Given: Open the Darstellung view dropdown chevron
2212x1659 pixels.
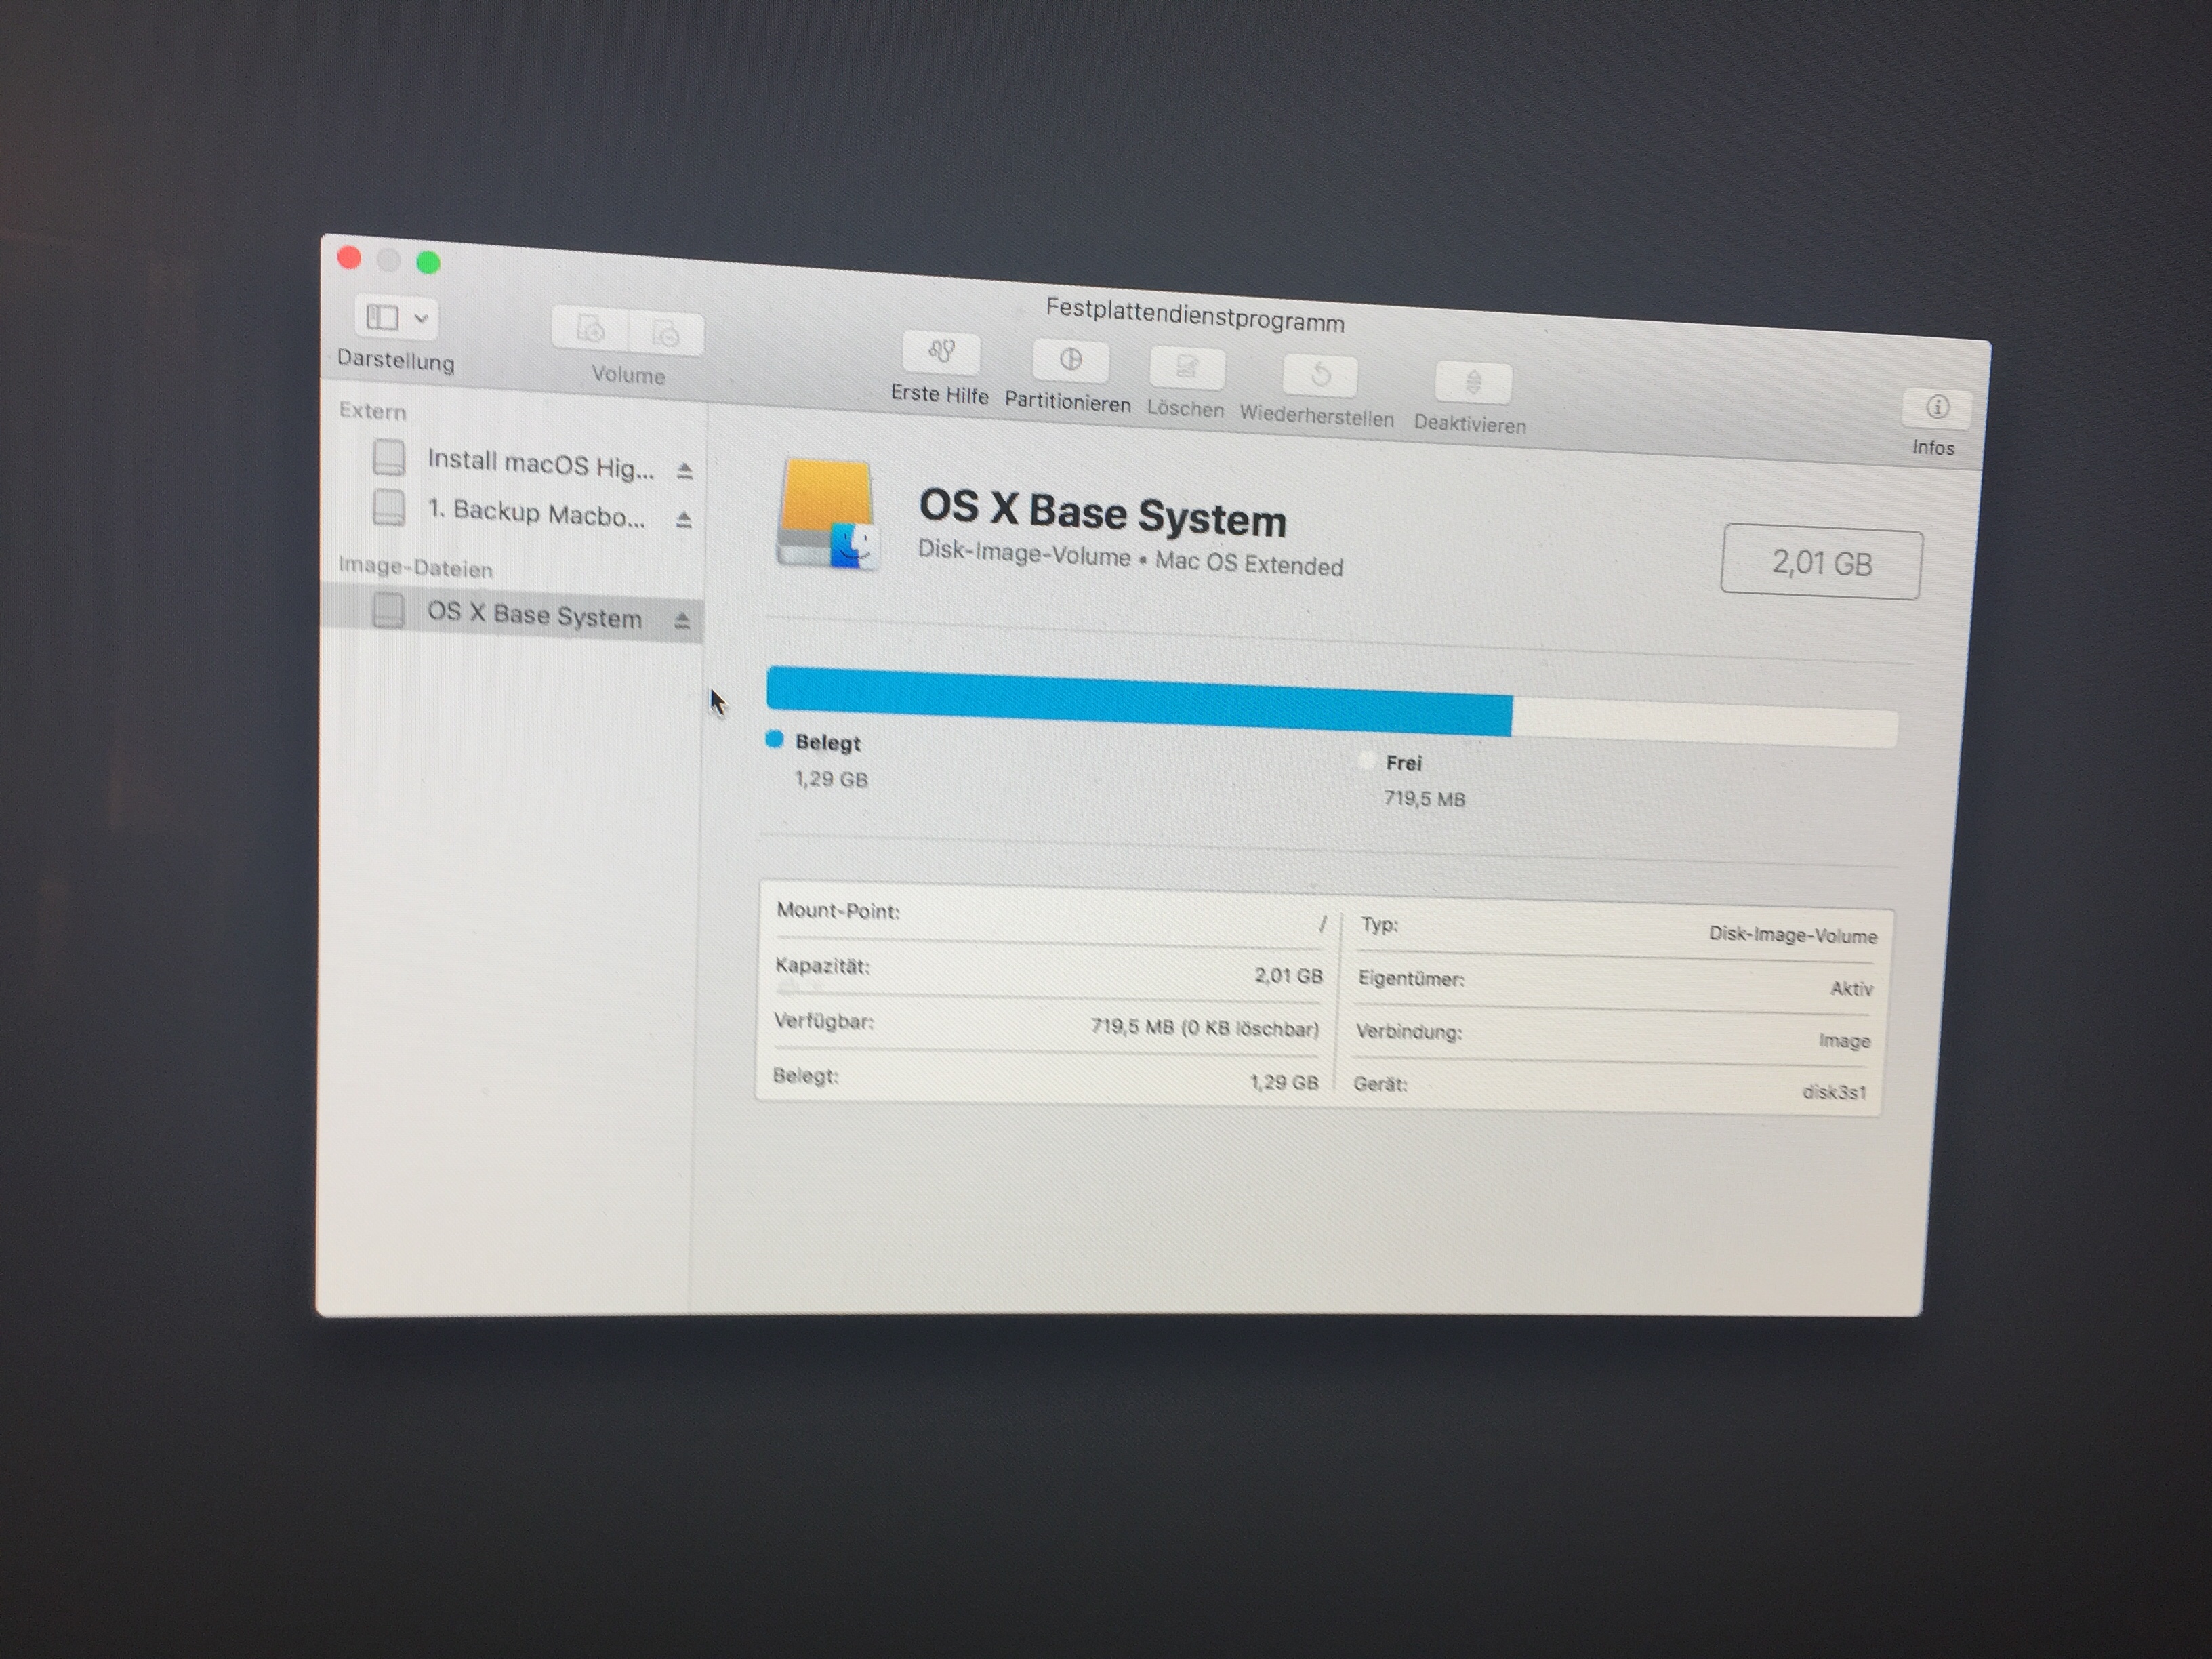Looking at the screenshot, I should [x=421, y=319].
